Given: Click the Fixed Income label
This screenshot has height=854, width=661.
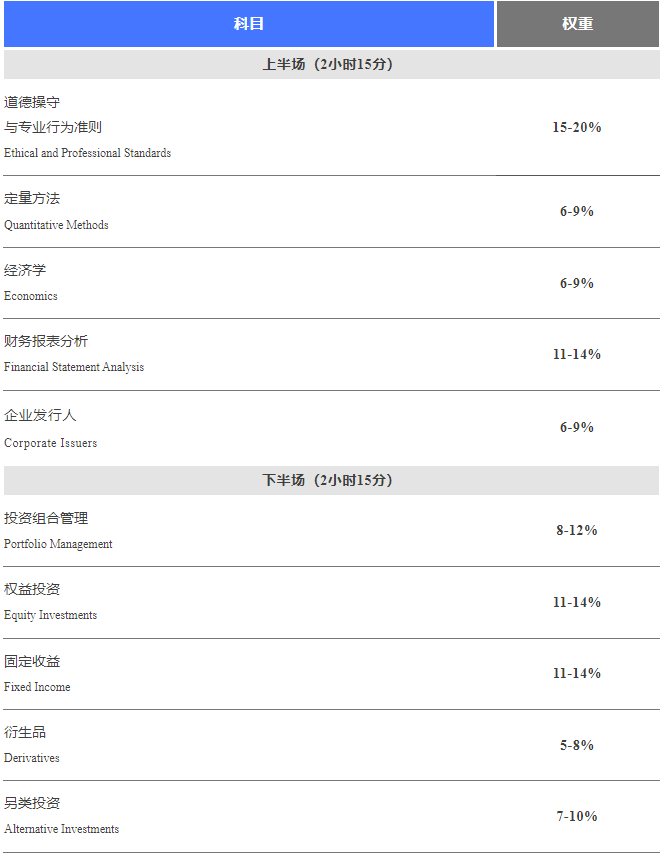Looking at the screenshot, I should [37, 687].
